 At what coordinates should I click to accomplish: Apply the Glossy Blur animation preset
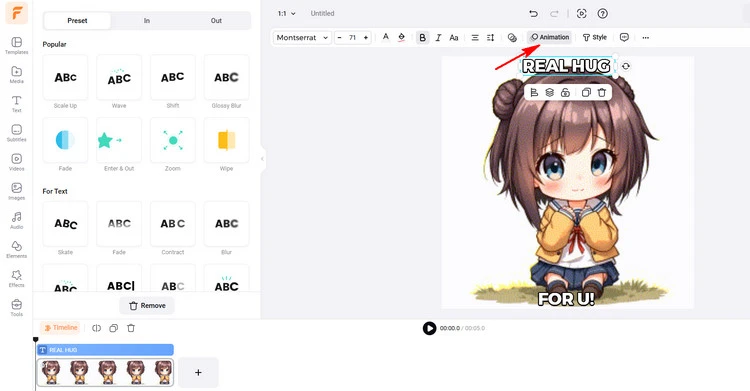click(226, 77)
